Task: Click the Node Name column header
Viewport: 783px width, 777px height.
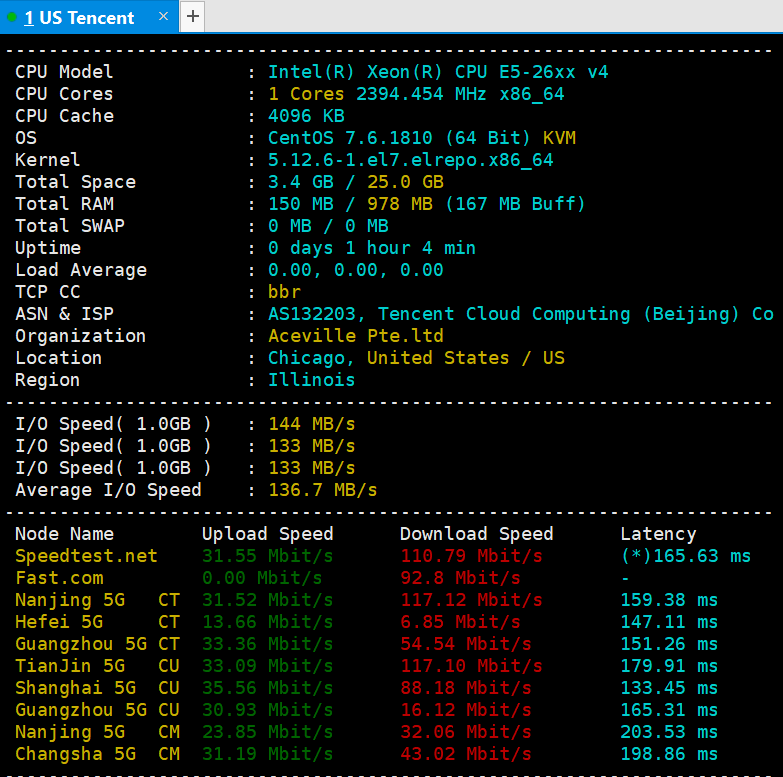Action: click(64, 534)
